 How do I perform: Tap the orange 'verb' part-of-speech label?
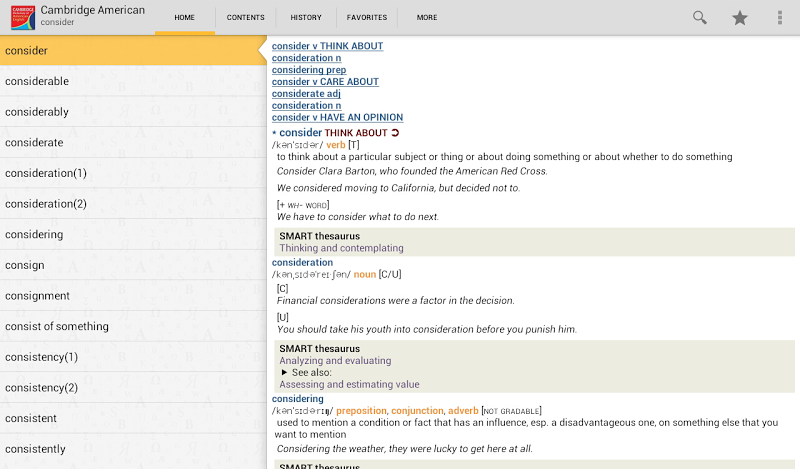click(336, 145)
